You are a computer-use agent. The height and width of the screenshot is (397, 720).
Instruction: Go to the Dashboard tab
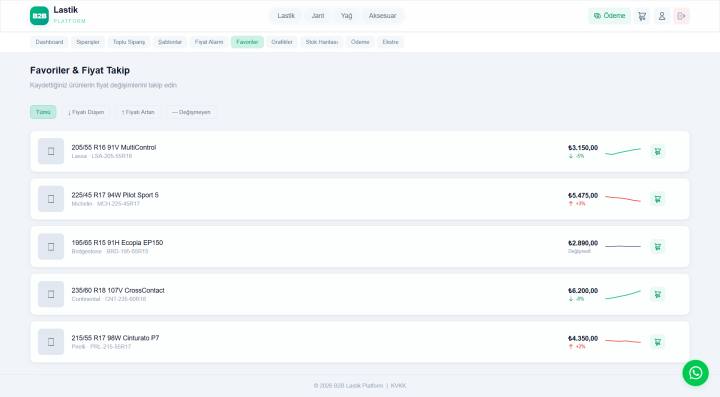tap(49, 42)
